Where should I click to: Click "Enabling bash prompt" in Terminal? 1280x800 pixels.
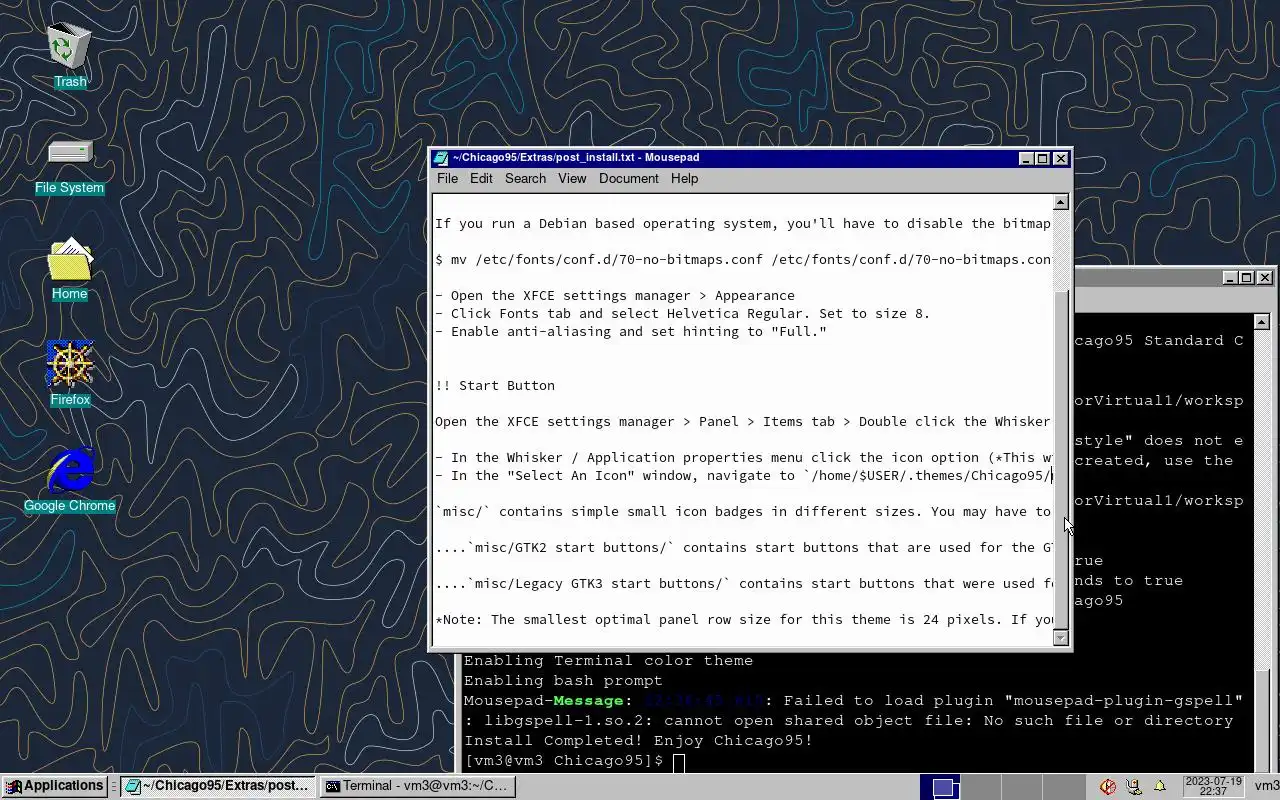(x=563, y=680)
